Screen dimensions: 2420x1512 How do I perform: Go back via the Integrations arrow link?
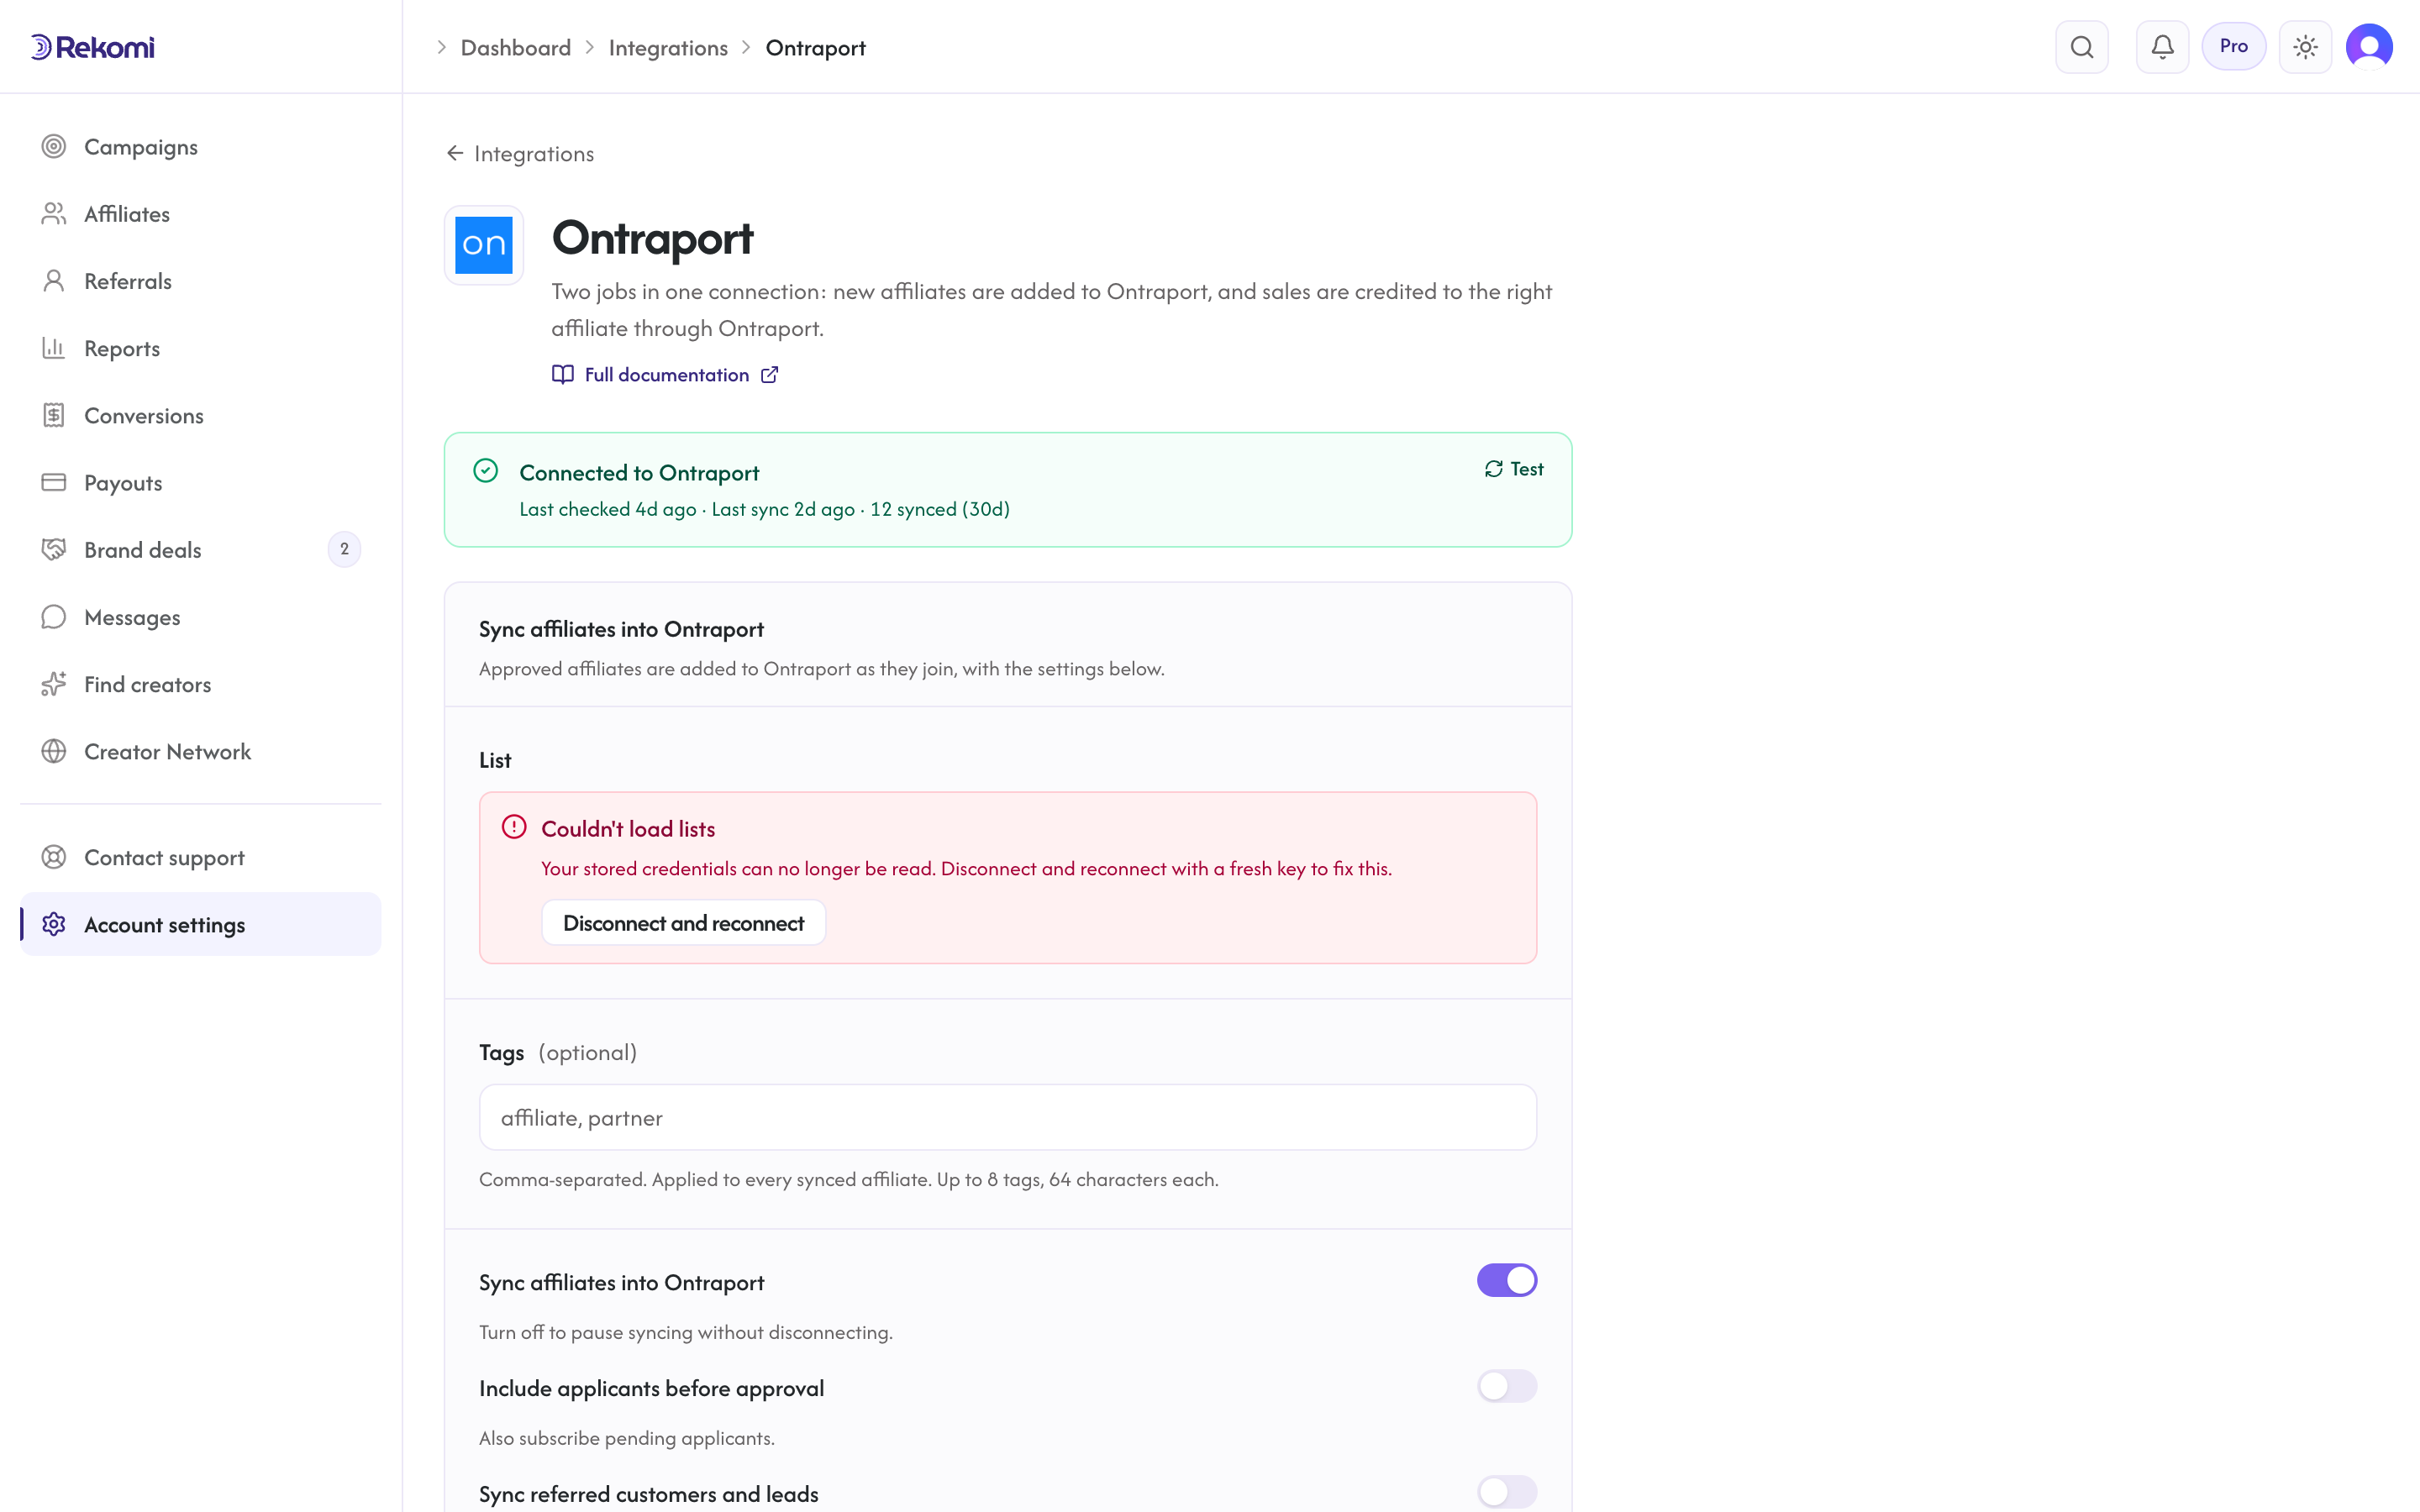[520, 153]
